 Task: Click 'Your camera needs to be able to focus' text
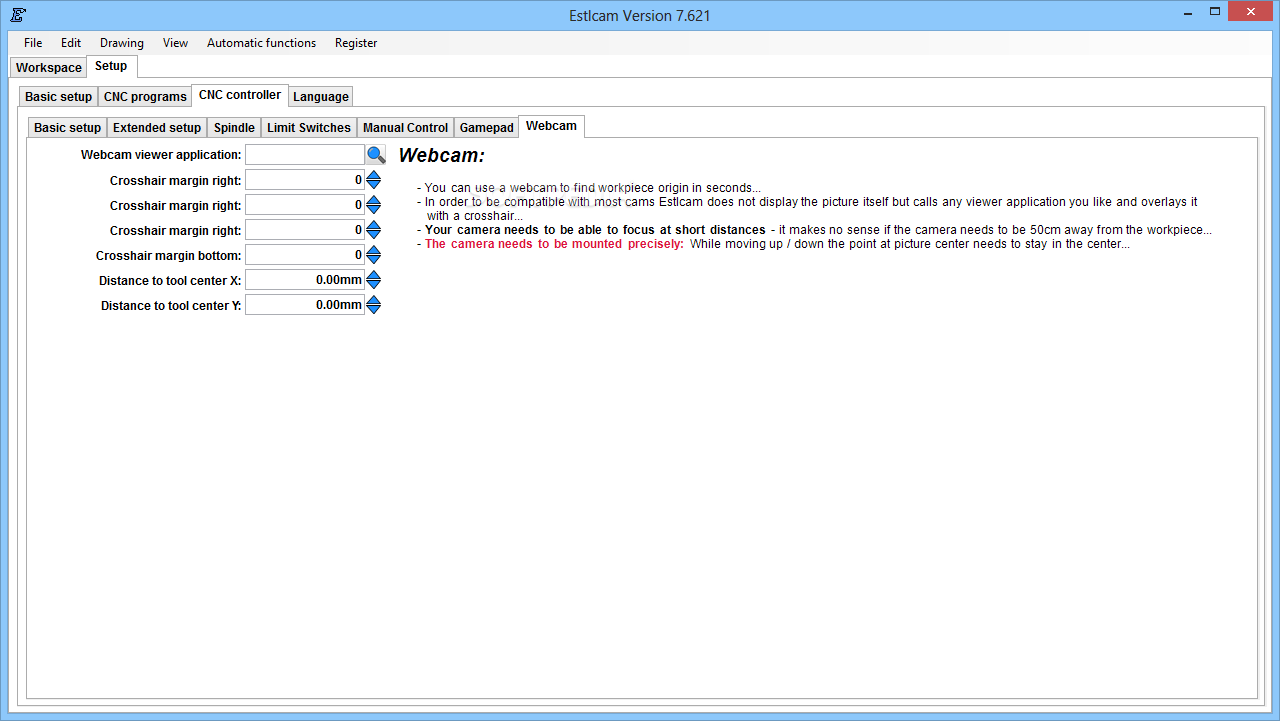595,230
